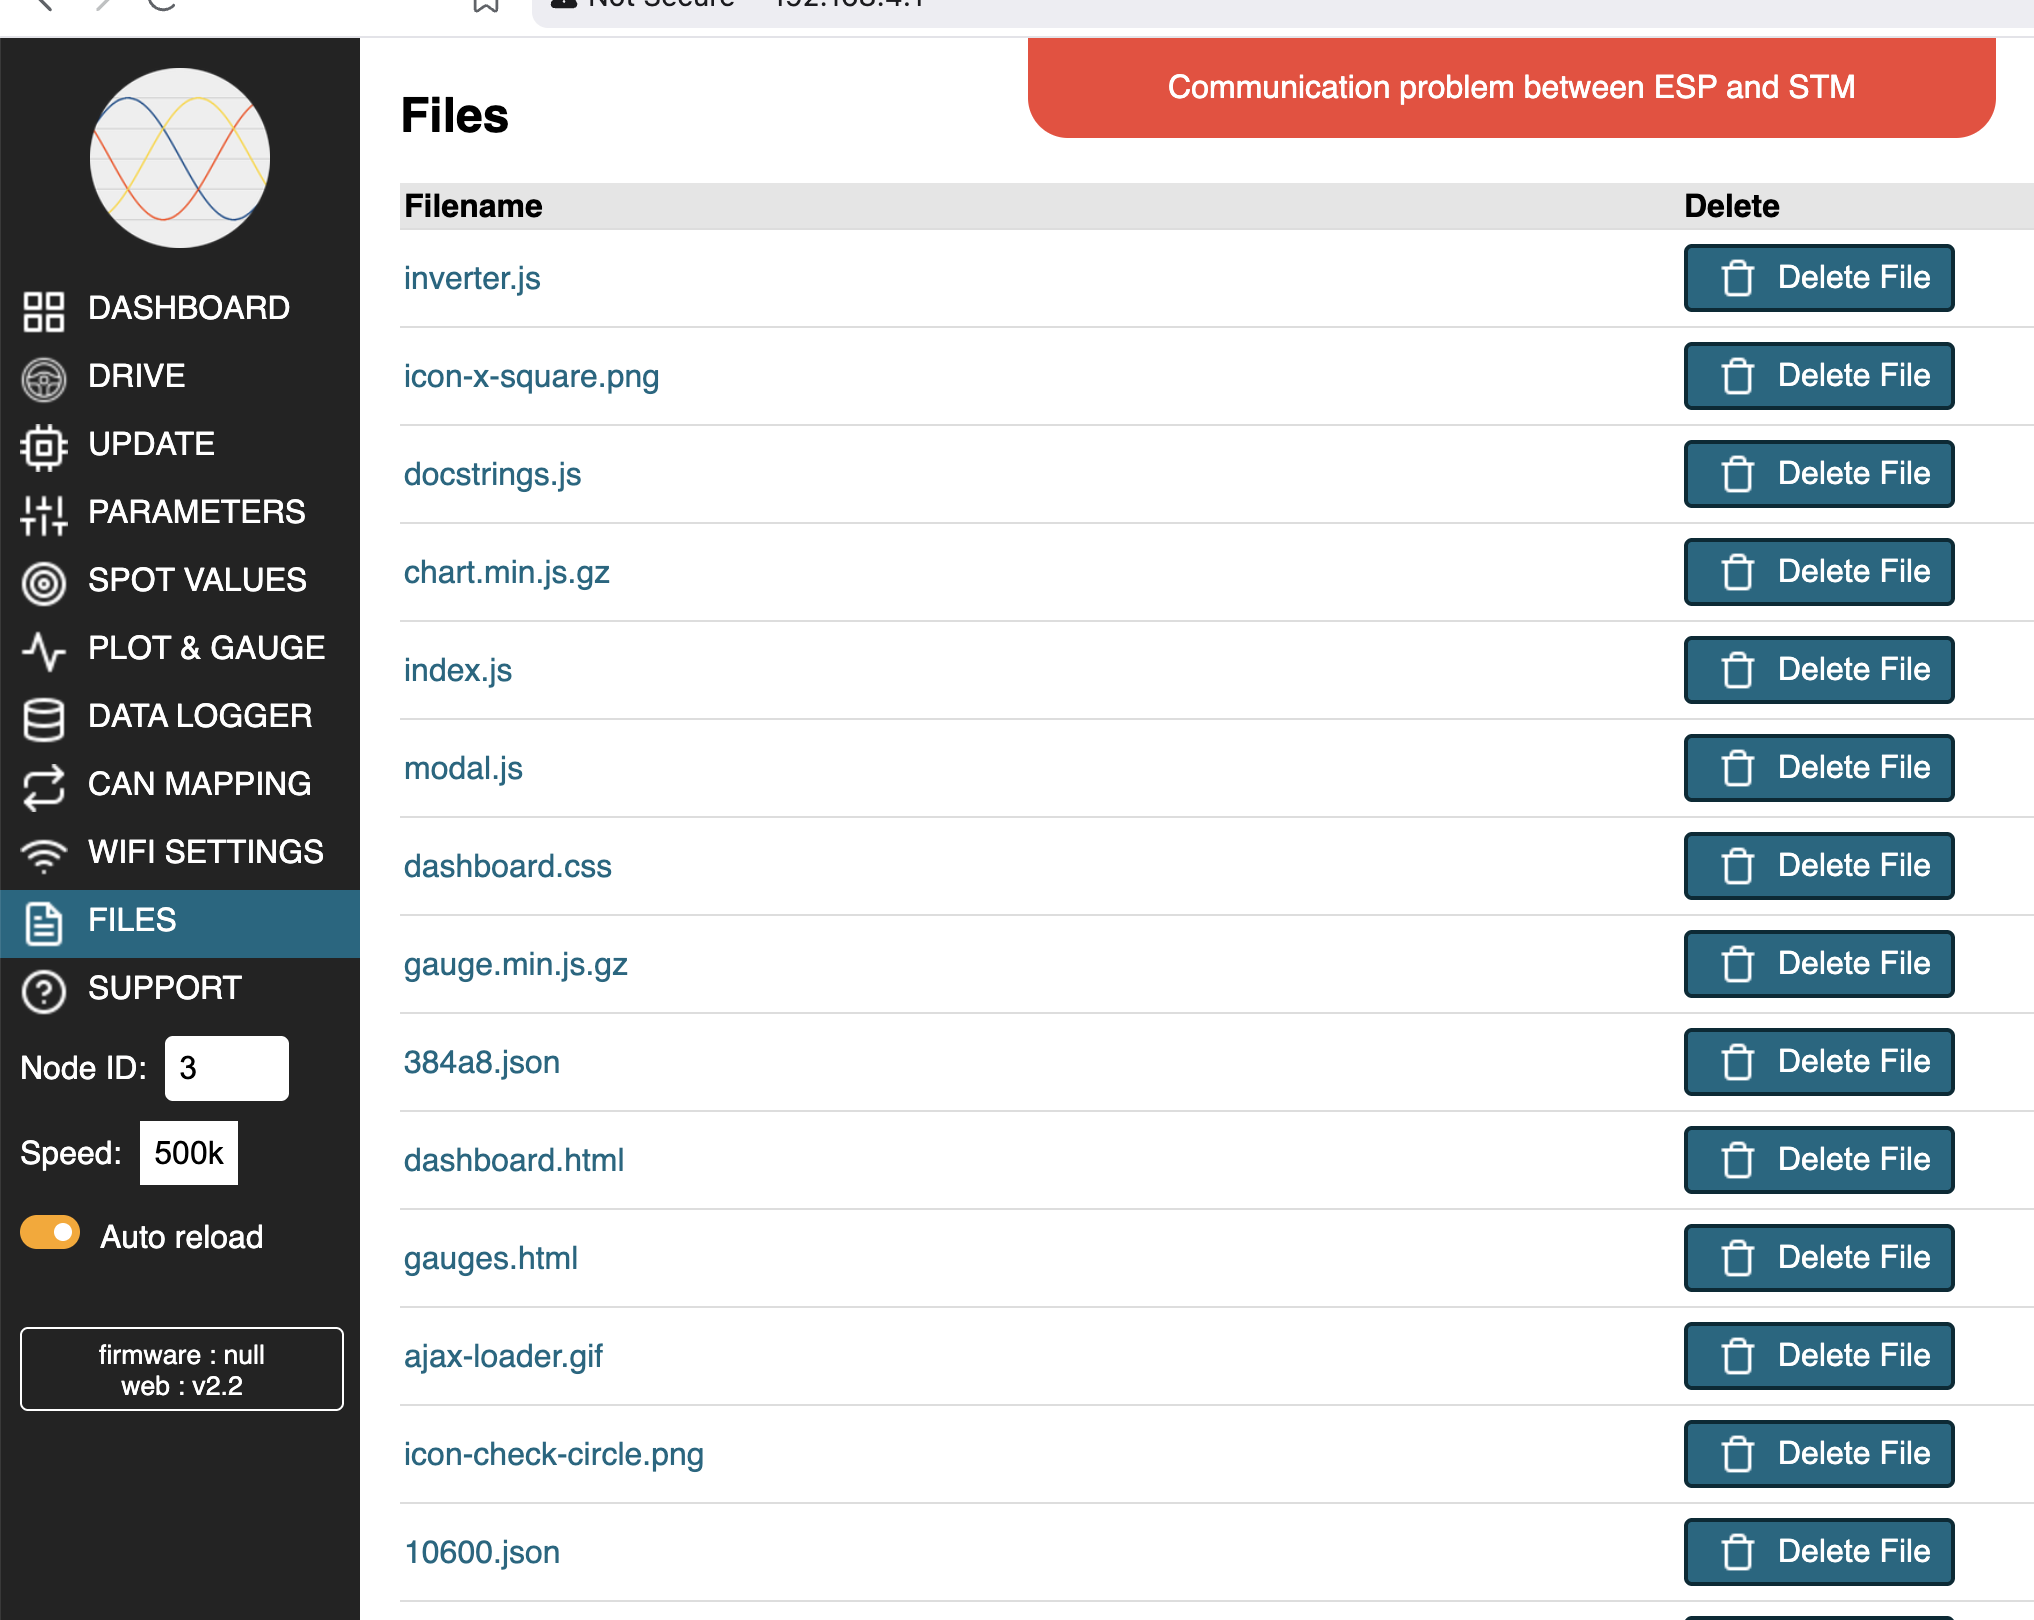
Task: Toggle the Auto reload switch
Action: click(50, 1233)
